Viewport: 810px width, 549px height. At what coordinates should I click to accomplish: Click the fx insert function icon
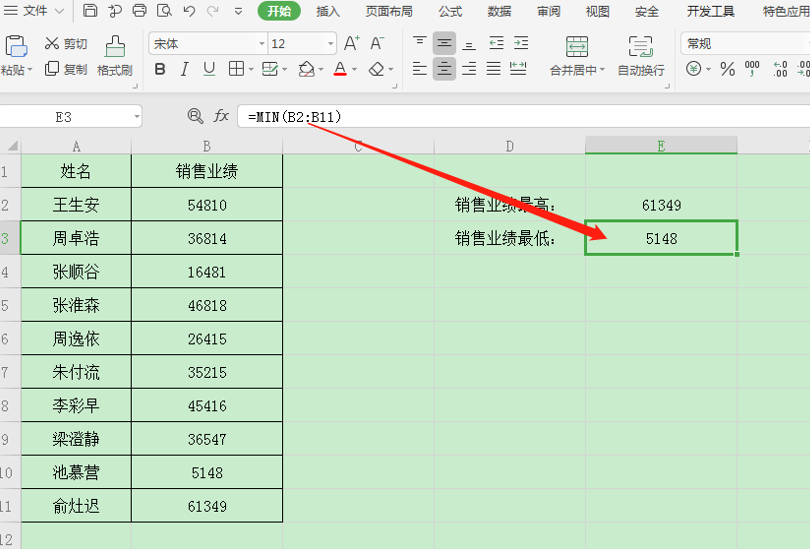tap(221, 116)
